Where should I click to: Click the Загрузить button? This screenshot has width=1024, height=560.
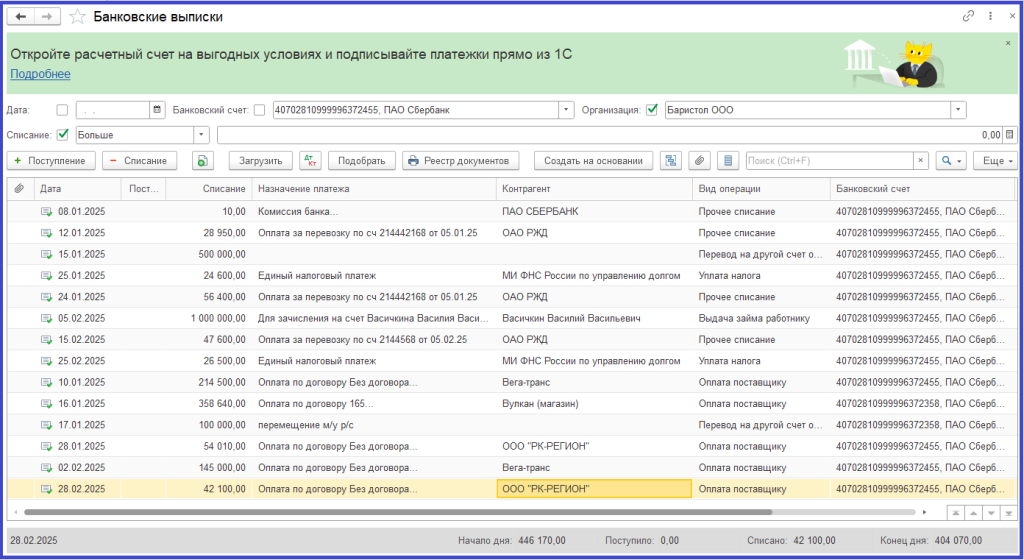[261, 160]
